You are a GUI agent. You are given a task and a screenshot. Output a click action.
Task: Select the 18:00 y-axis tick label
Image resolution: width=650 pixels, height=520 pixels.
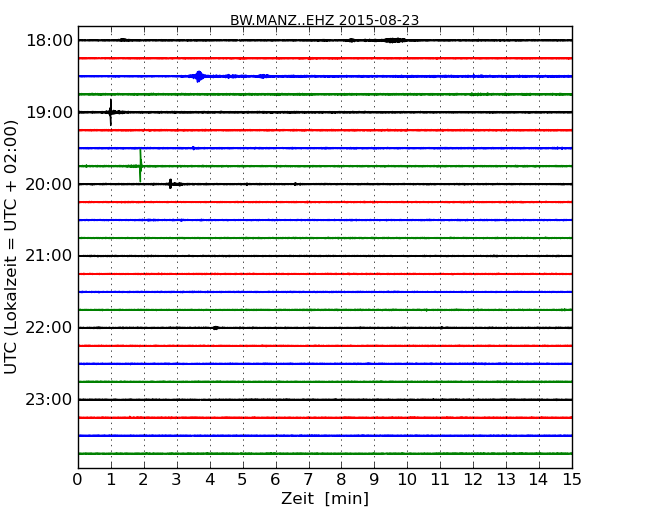[x=49, y=40]
